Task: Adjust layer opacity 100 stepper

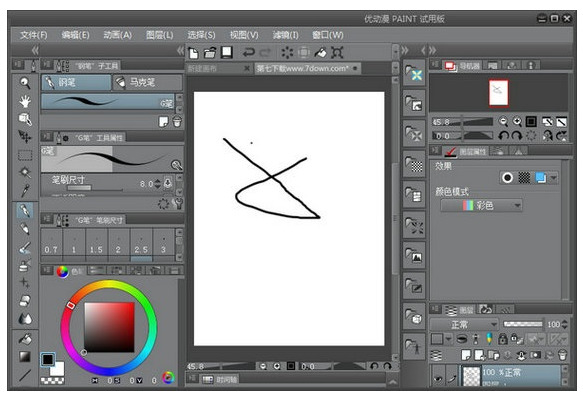Action: (x=564, y=324)
